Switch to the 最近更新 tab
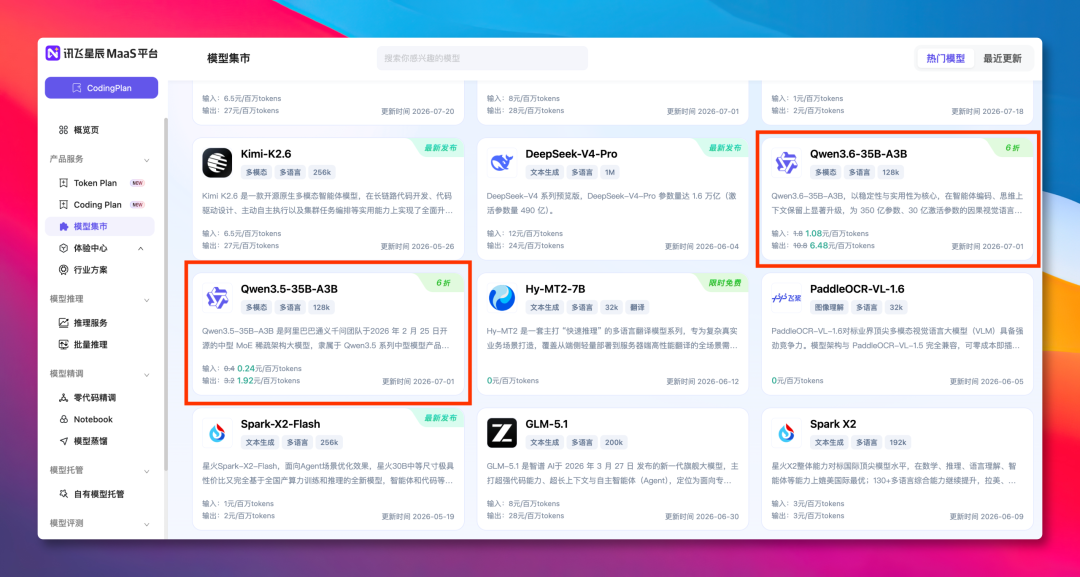 click(1002, 59)
